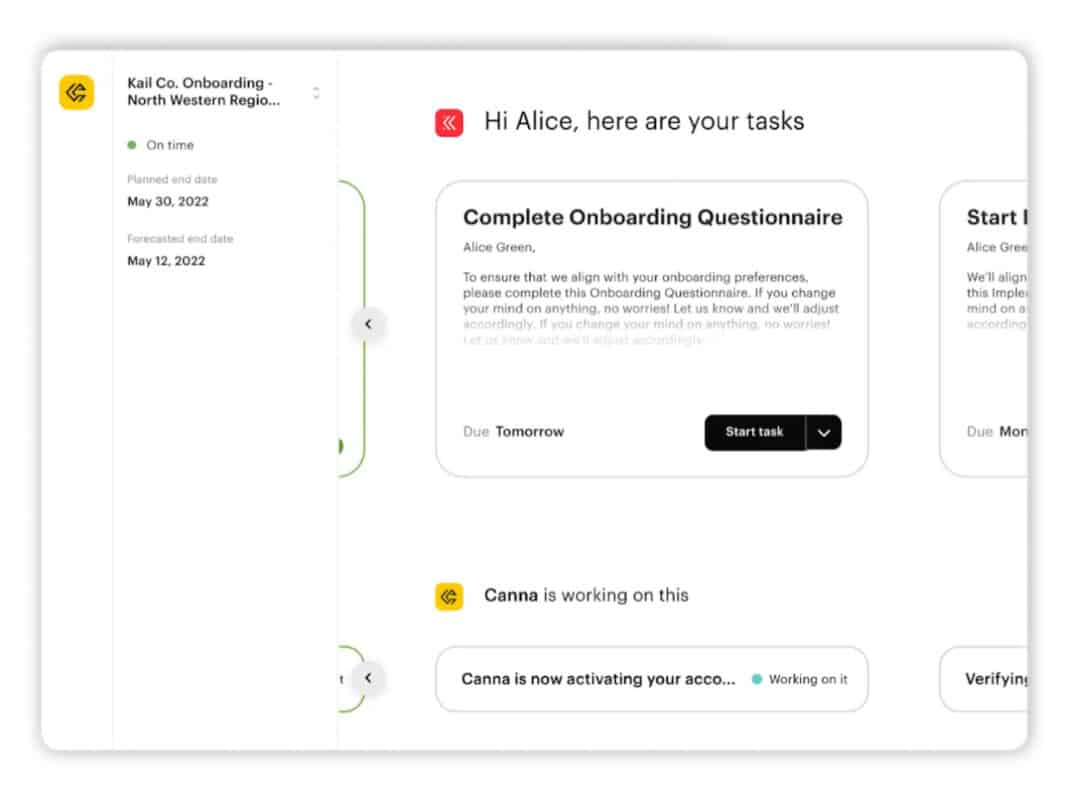
Task: Open the project switcher chevrons beside the title
Action: (x=316, y=91)
